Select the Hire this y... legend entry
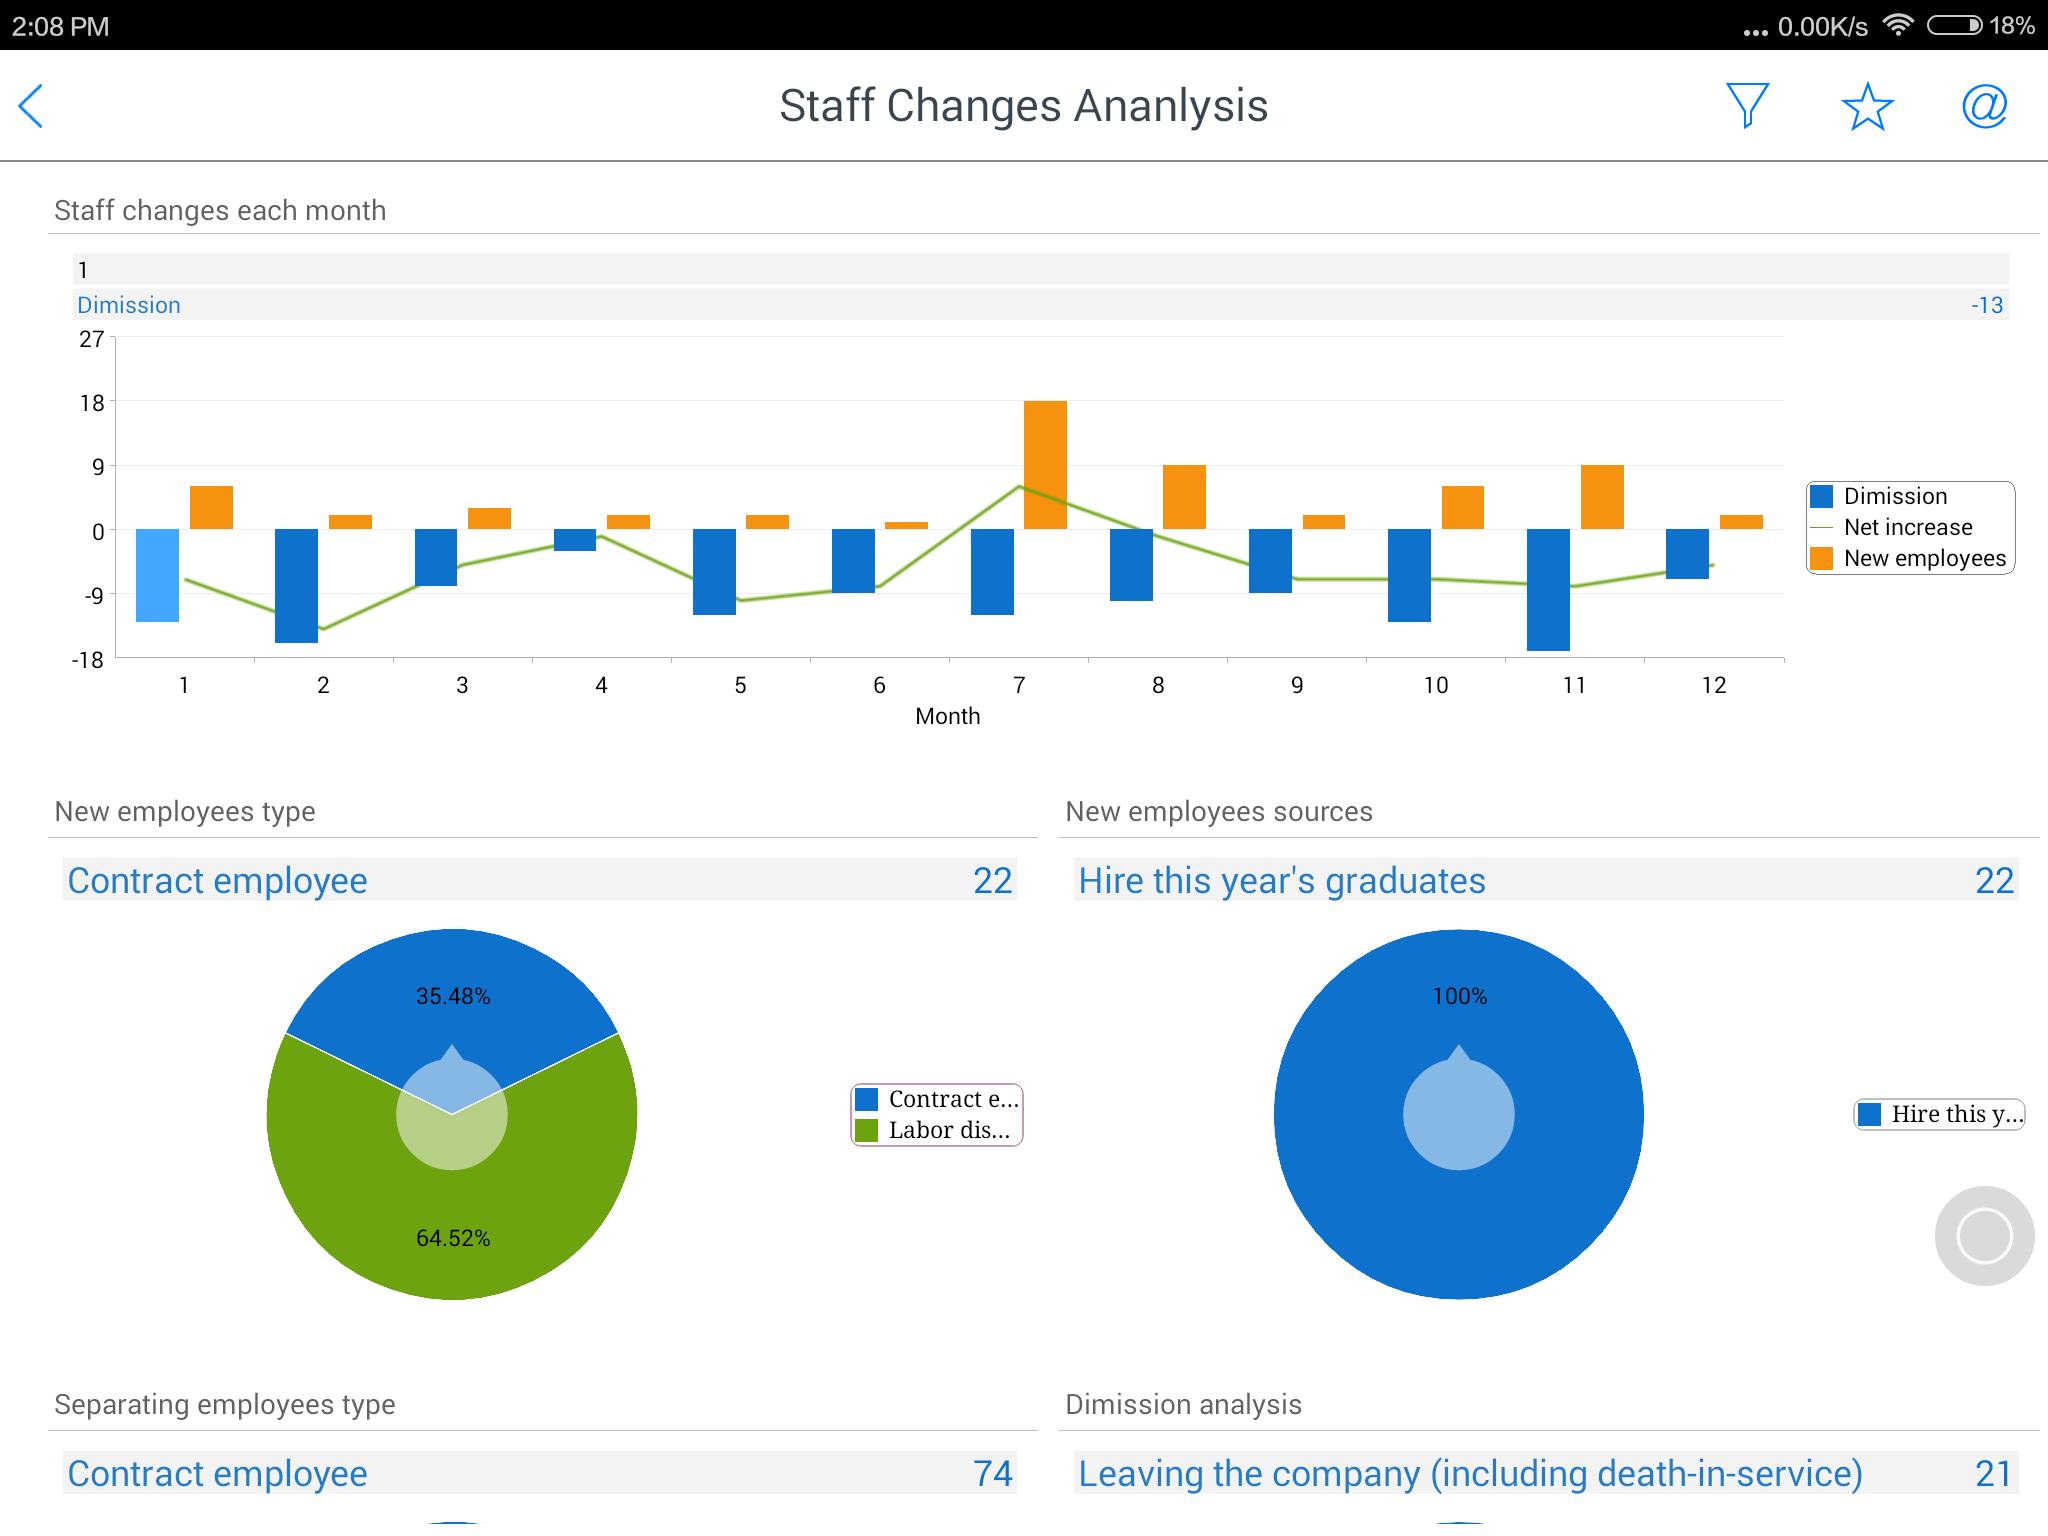The width and height of the screenshot is (2048, 1536). click(1940, 1114)
